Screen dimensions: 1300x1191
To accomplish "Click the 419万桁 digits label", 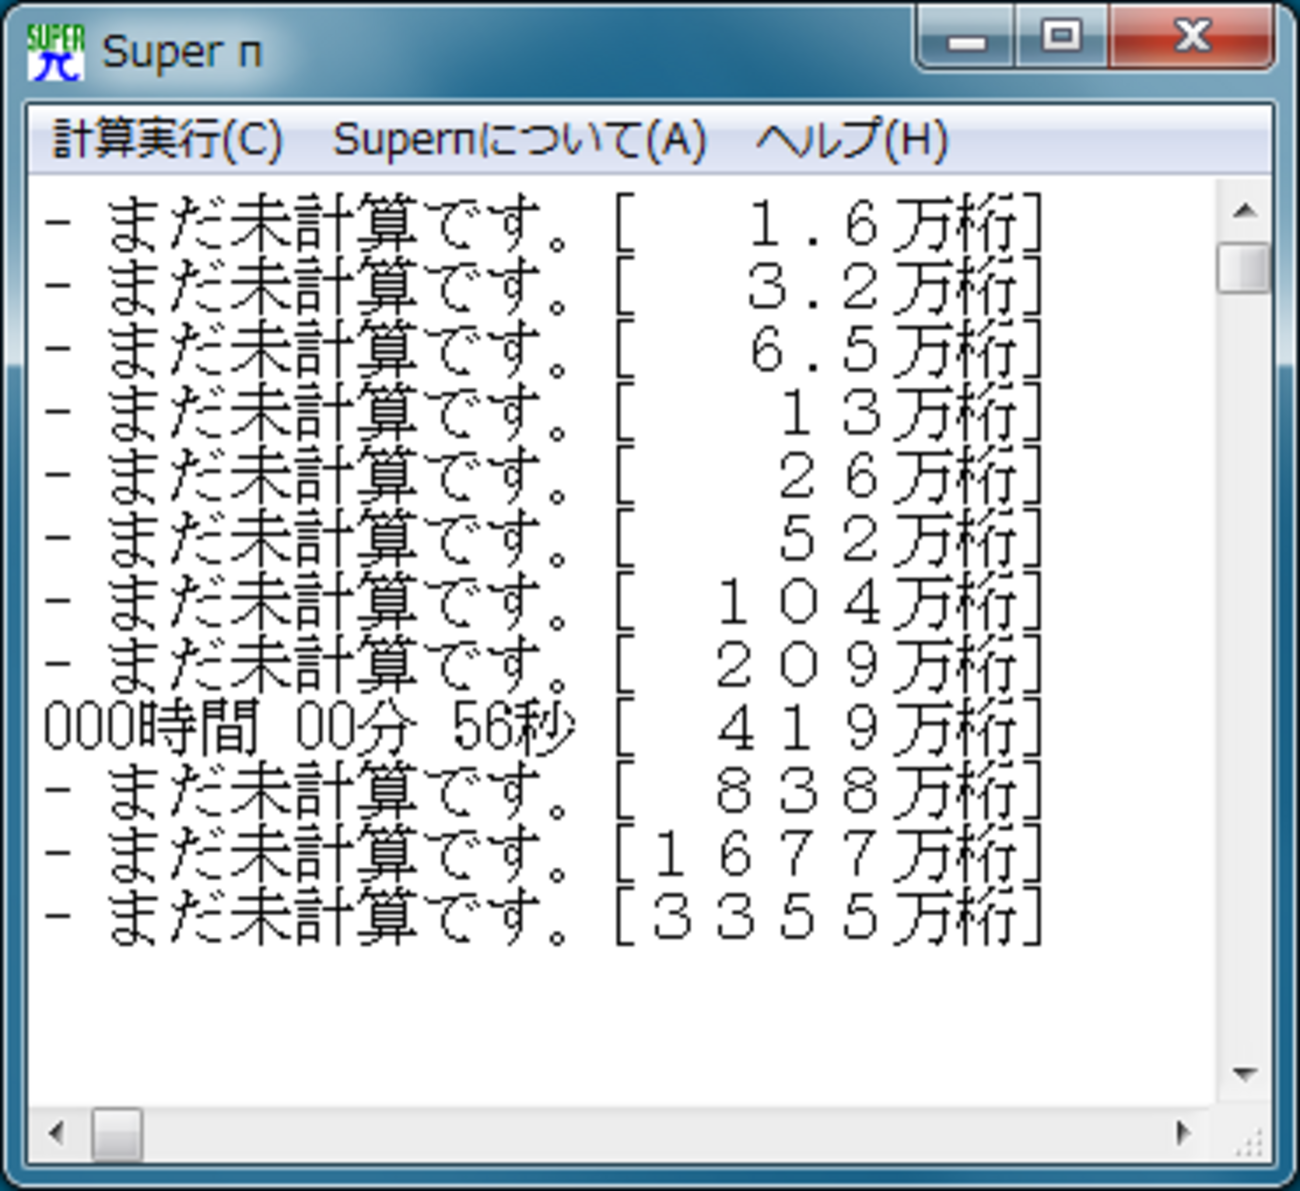I will pos(829,727).
